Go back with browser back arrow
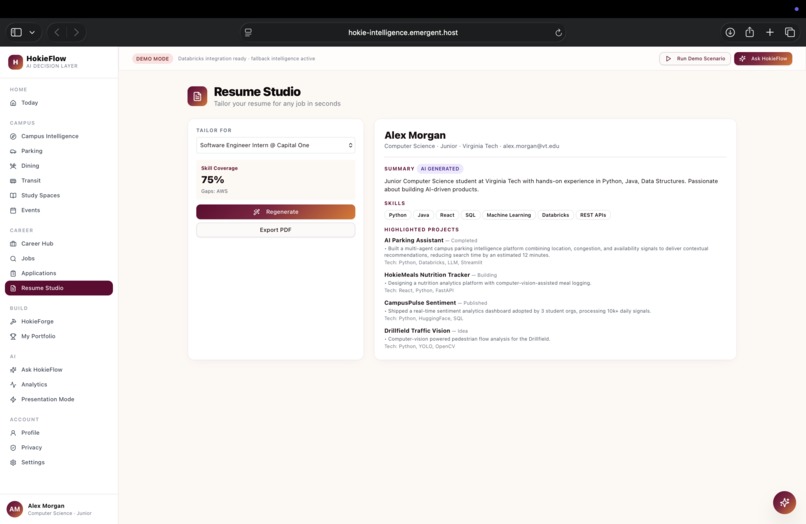Viewport: 806px width, 524px height. 57,32
